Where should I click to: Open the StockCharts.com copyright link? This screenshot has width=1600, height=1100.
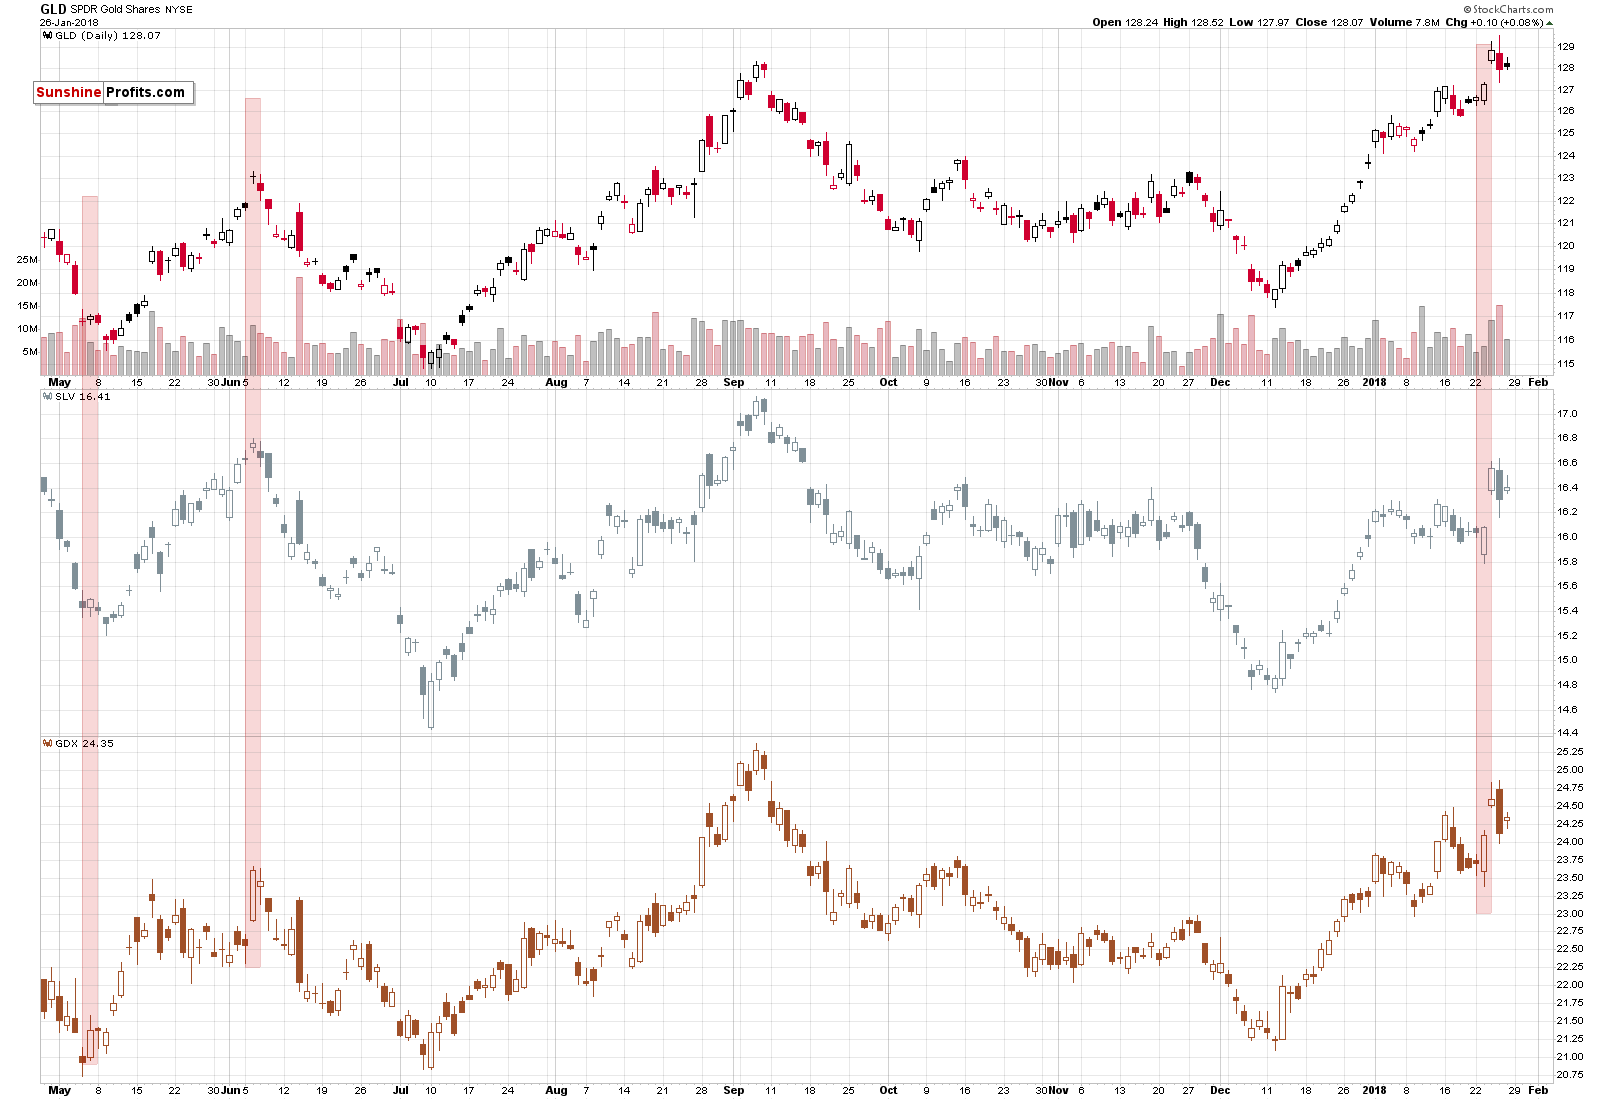[1509, 9]
